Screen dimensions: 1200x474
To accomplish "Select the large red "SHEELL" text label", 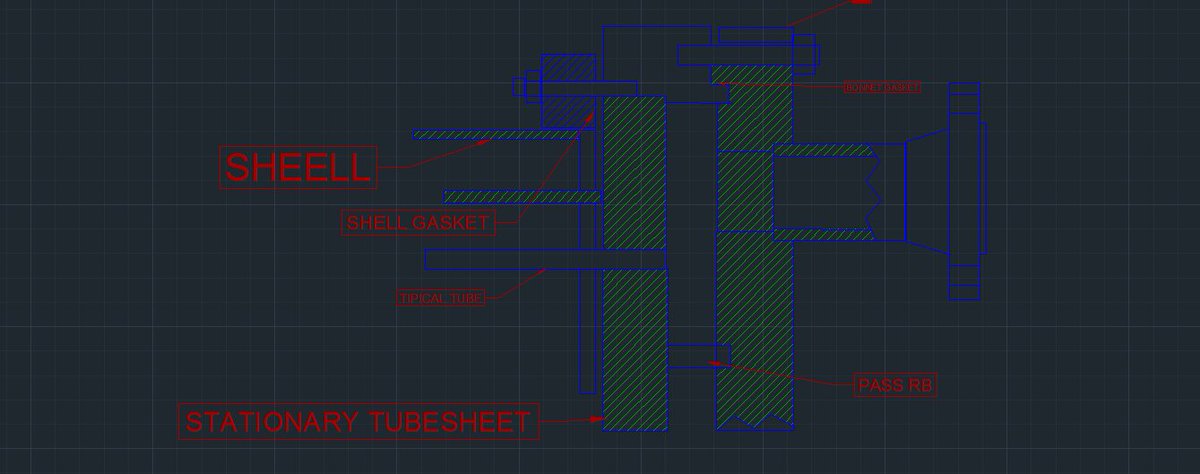I will (x=298, y=167).
